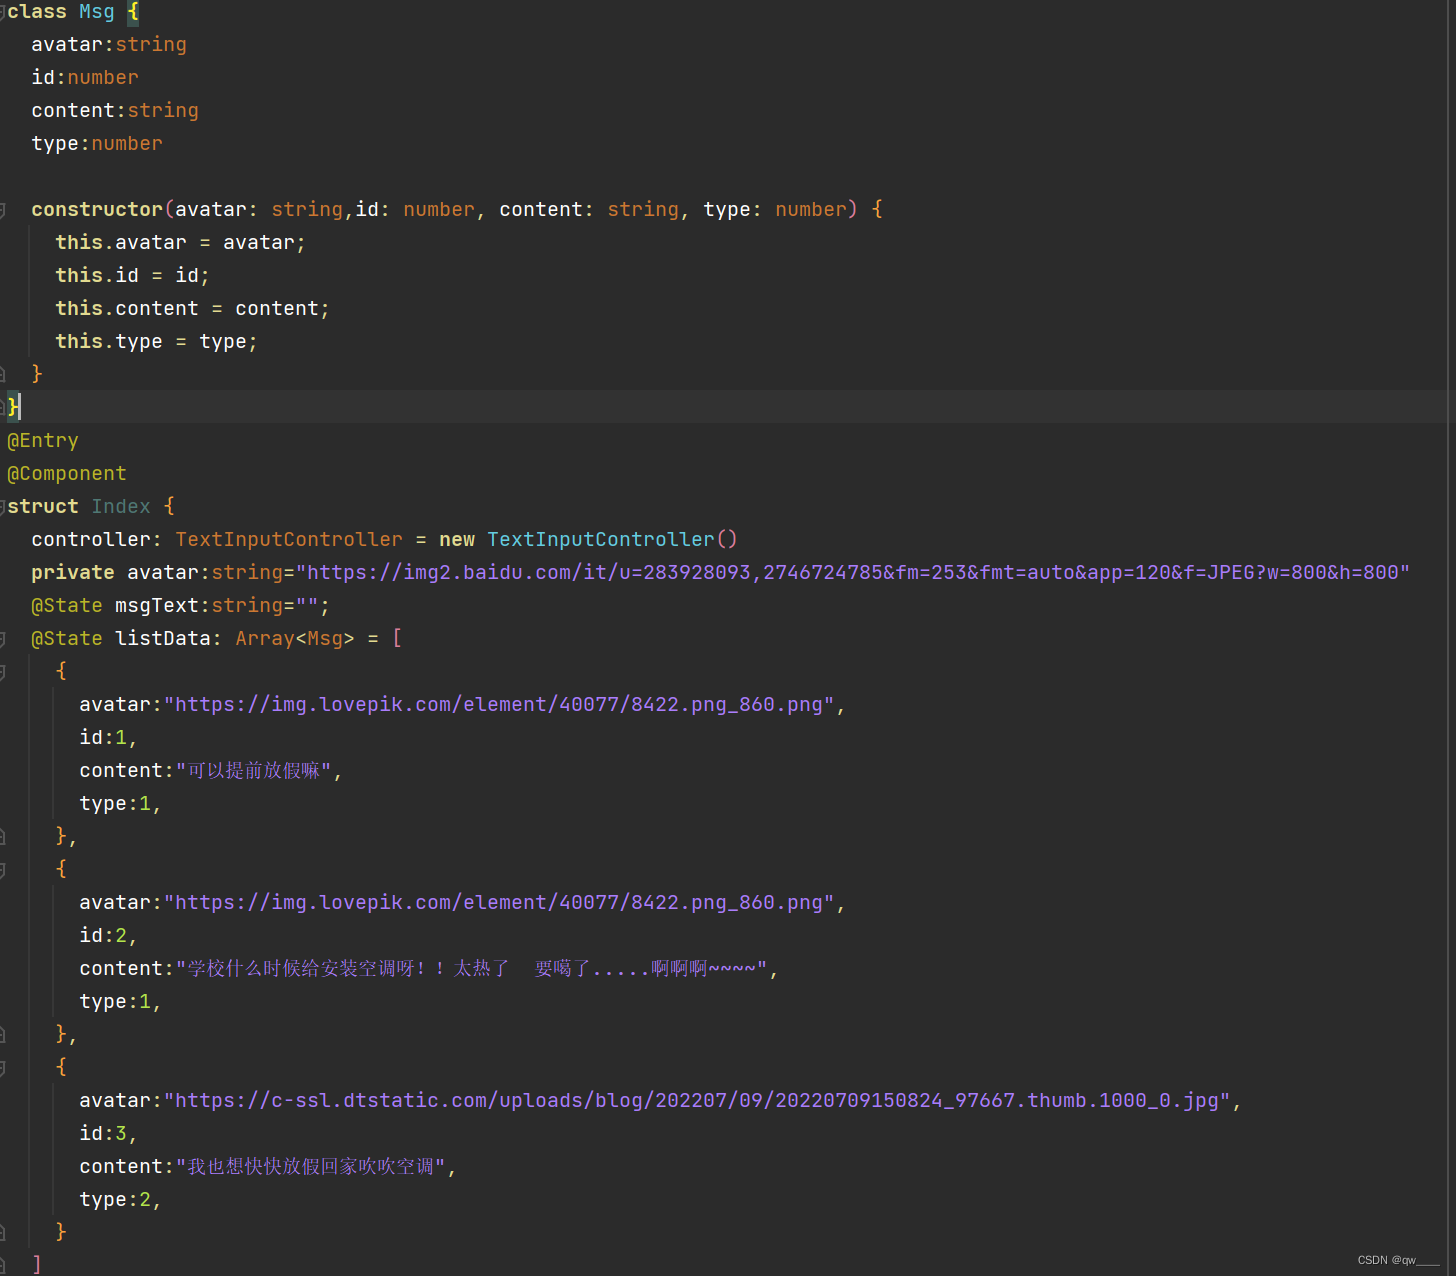This screenshot has height=1276, width=1456.
Task: Click the img2.baidu.com avatar URL string
Action: [x=853, y=573]
